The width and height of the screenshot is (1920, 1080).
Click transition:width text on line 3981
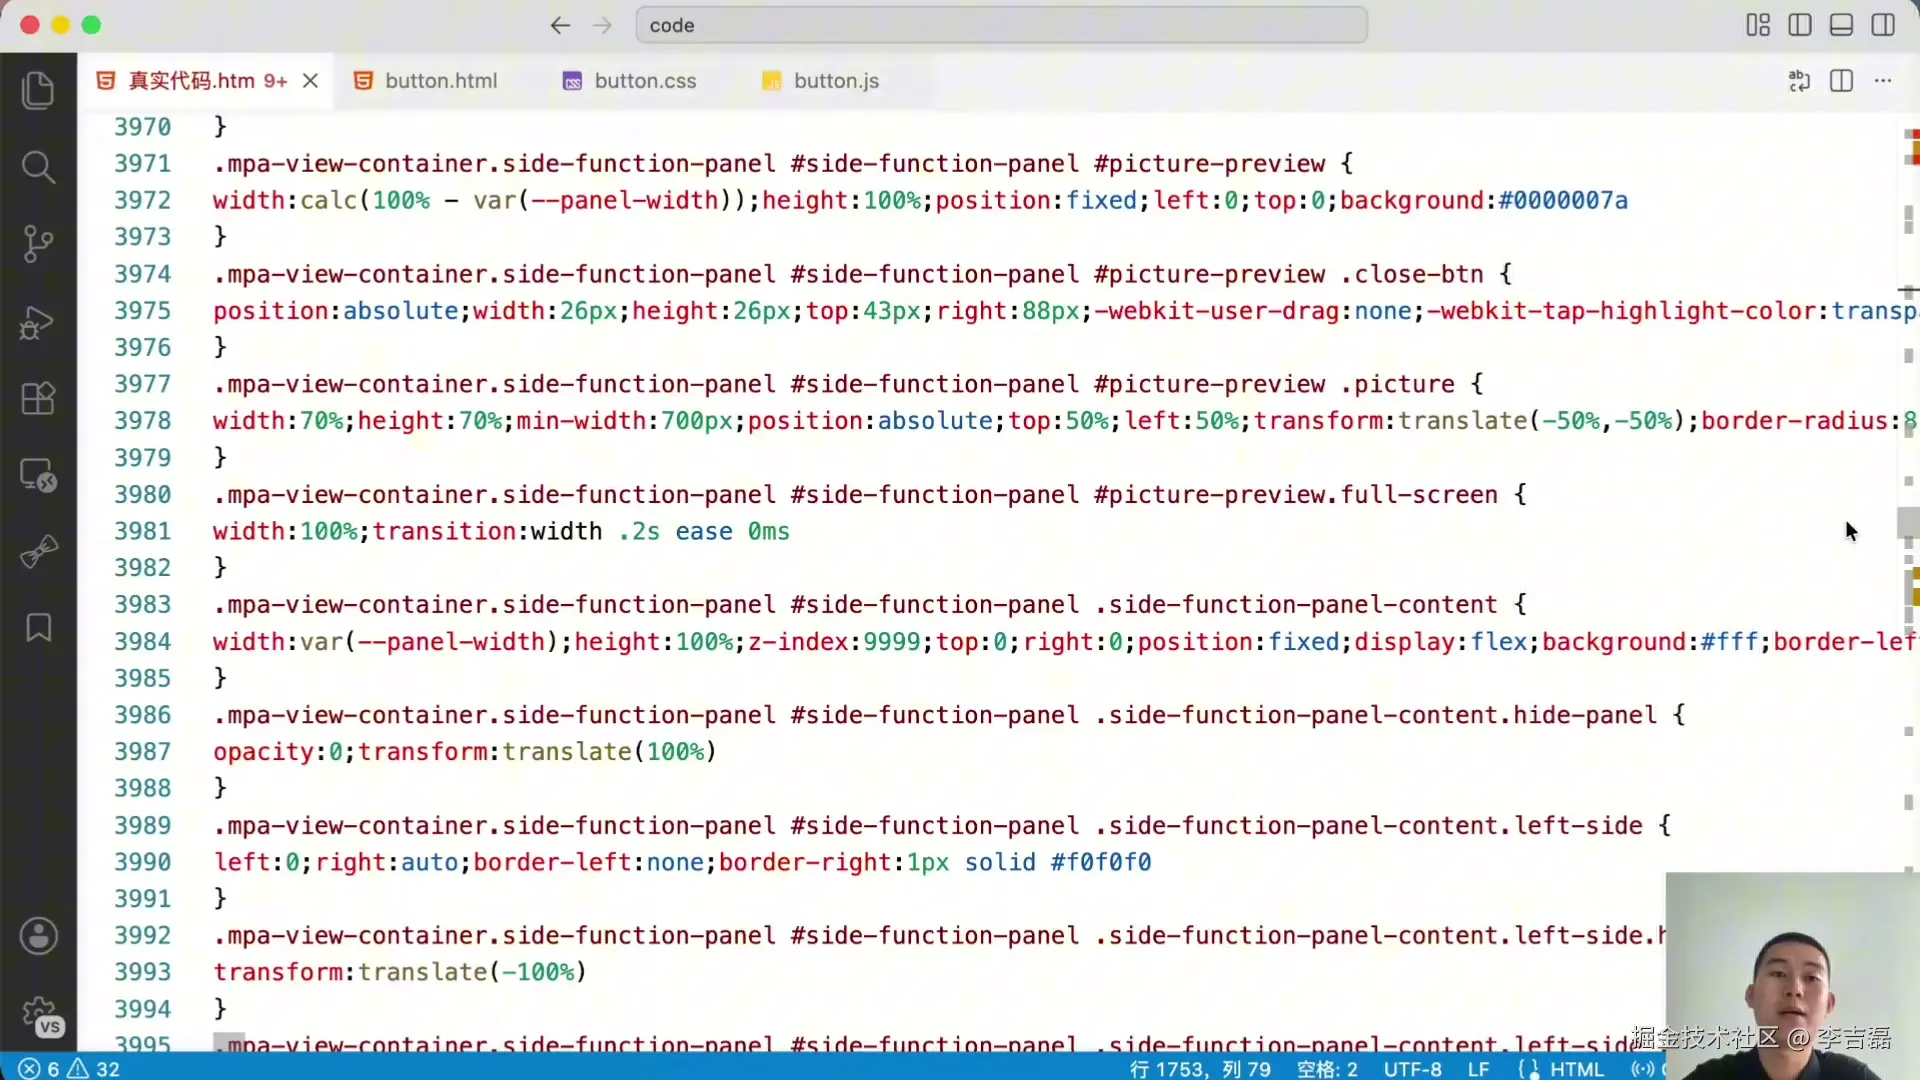pos(487,532)
